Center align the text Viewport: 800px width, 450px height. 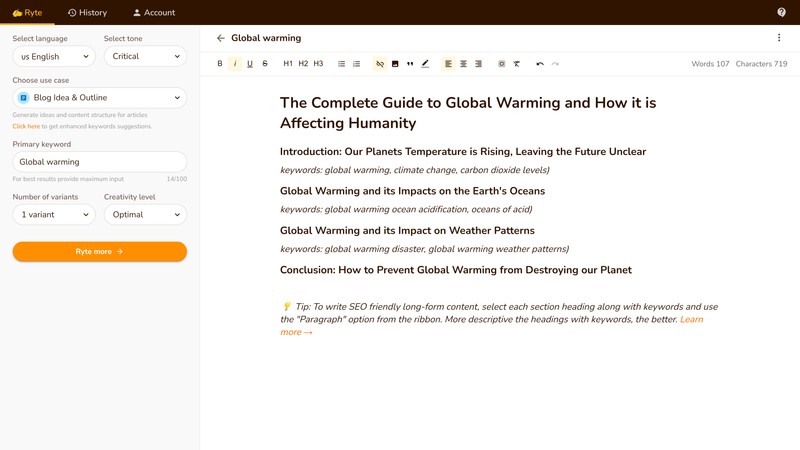tap(463, 64)
